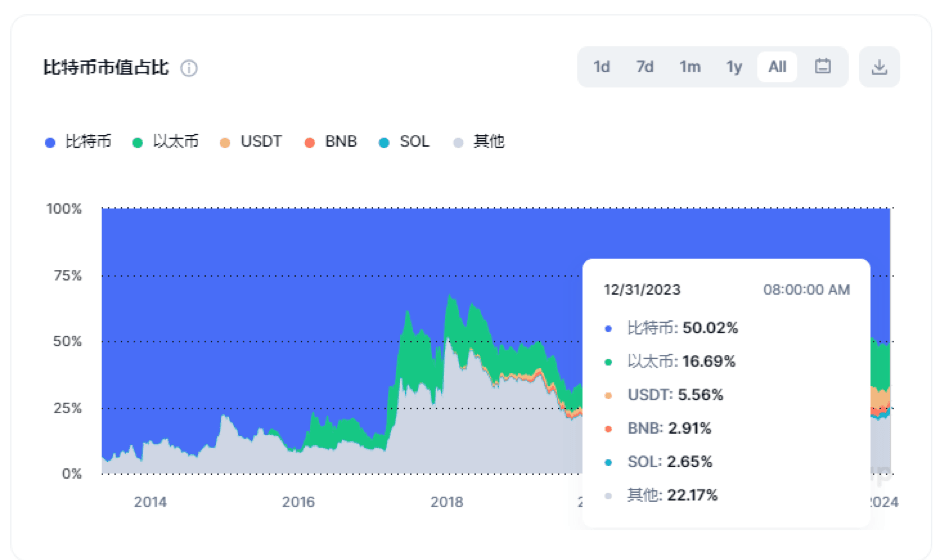Click the info icon beside 比特币市值占比 title
This screenshot has width=939, height=560.
tap(189, 68)
